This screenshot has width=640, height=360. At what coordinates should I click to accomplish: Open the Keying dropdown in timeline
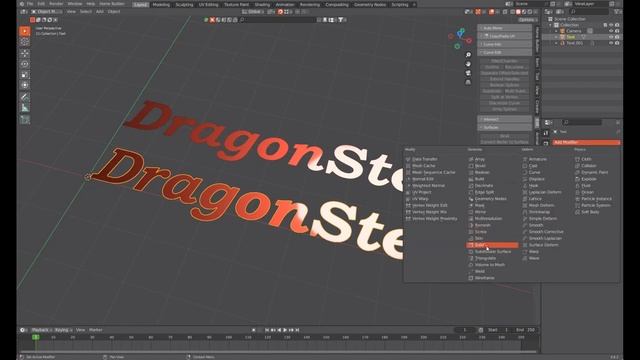pyautogui.click(x=63, y=330)
